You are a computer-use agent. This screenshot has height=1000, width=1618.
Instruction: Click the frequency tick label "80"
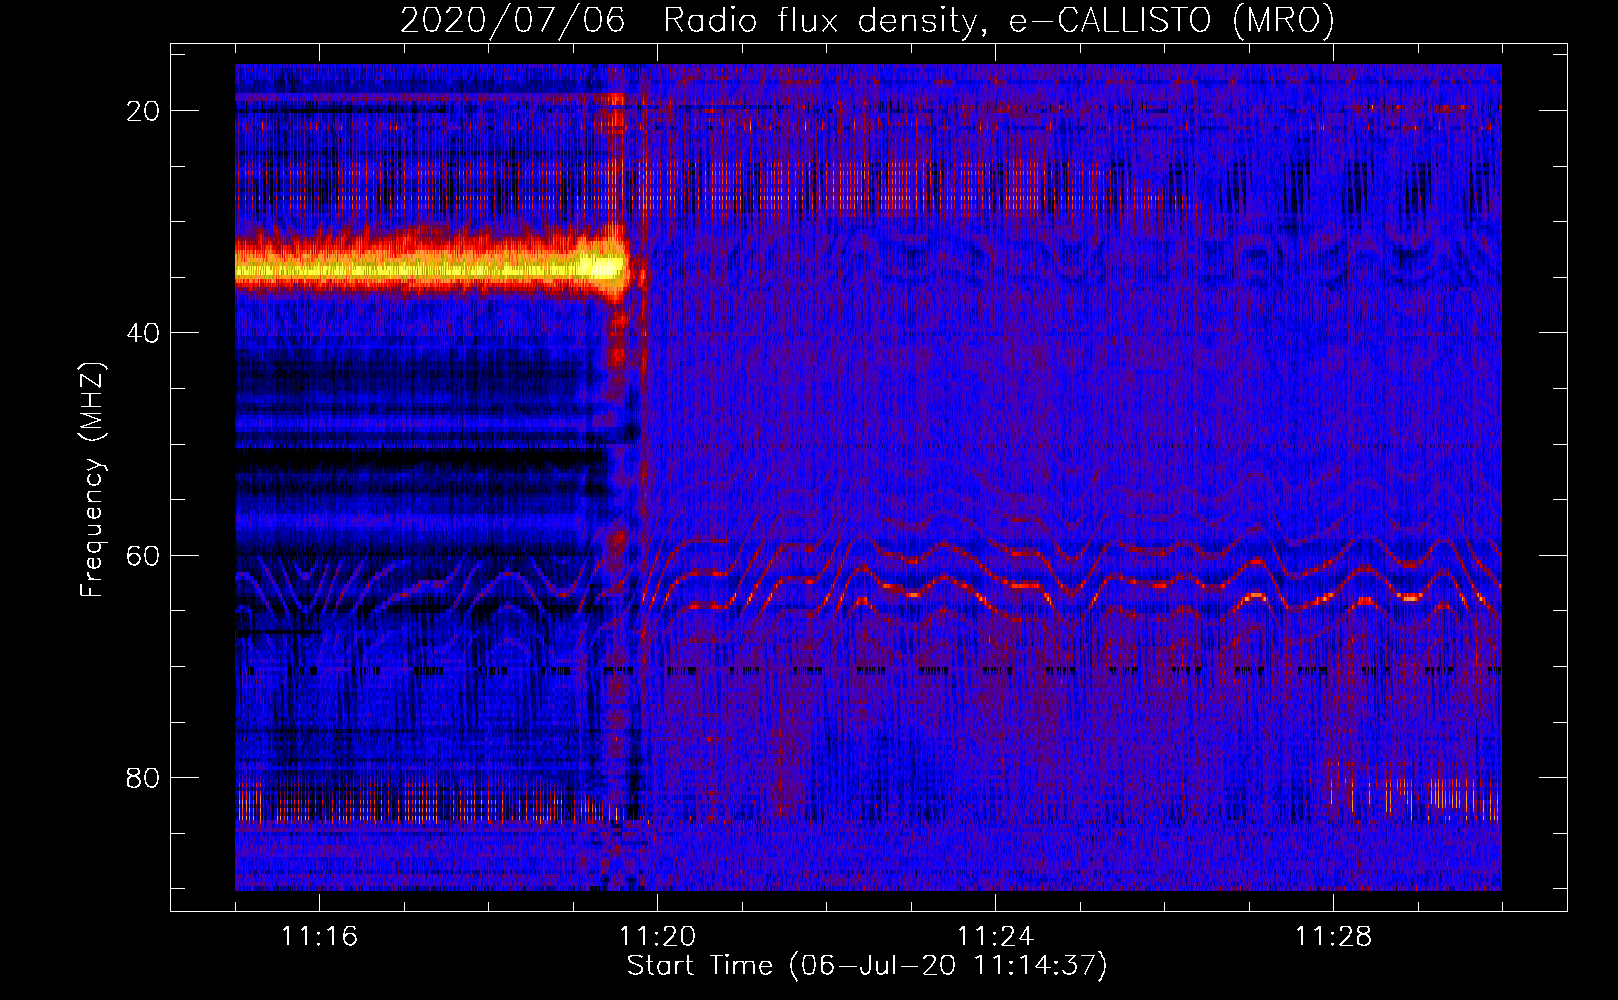(144, 778)
